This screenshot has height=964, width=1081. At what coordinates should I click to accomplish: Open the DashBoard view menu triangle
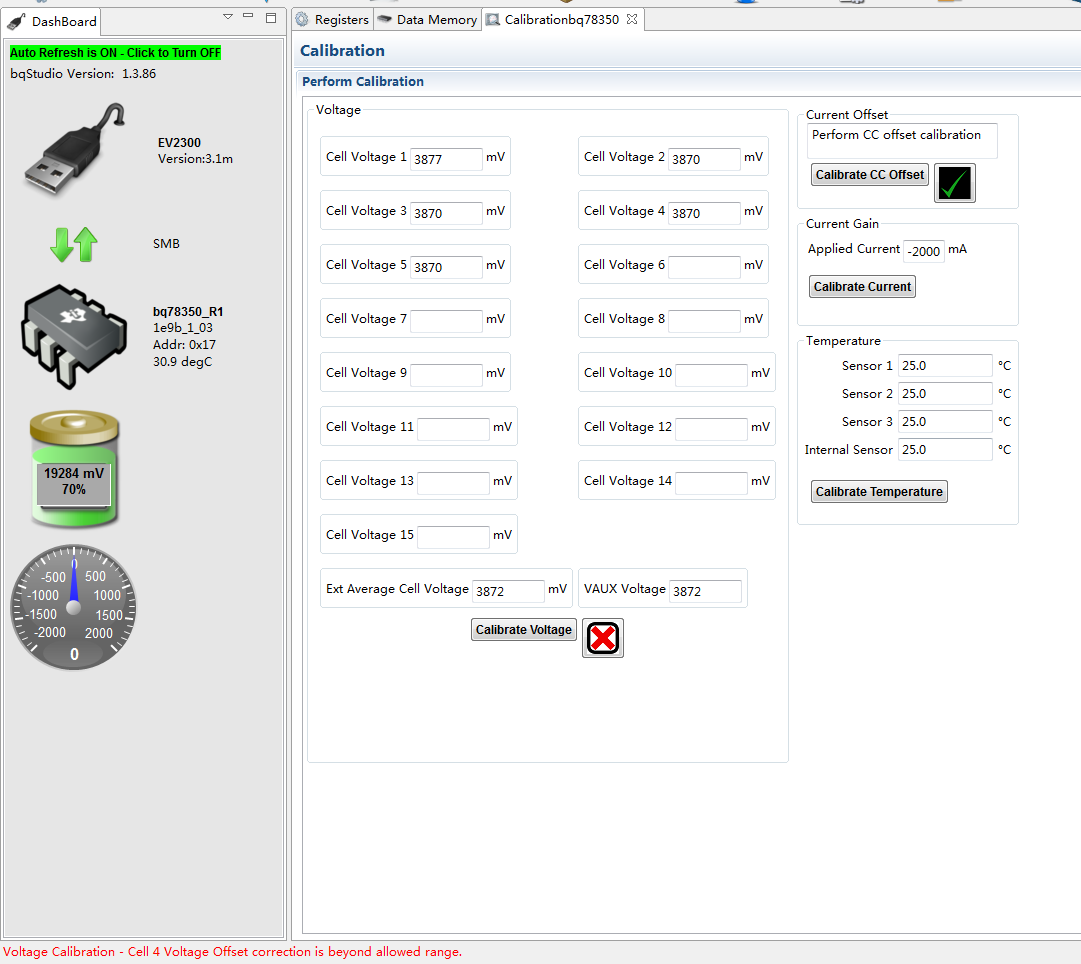(228, 17)
